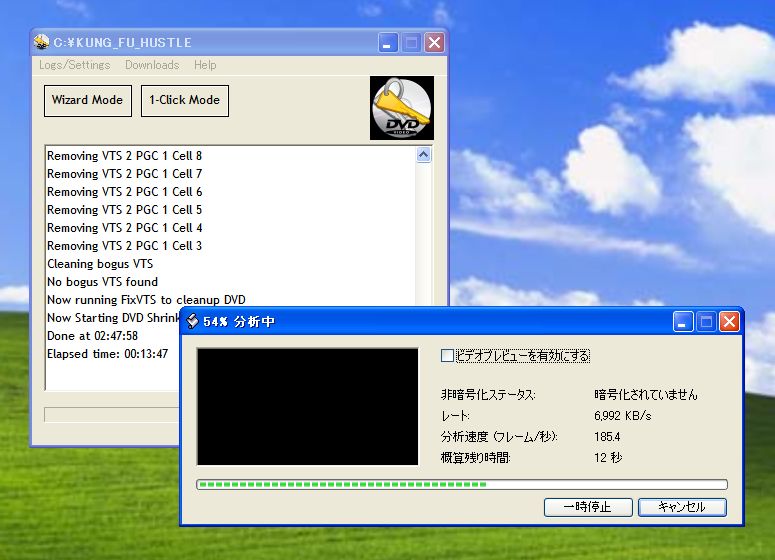Image resolution: width=775 pixels, height=560 pixels.
Task: Close the 分析中 analysis dialog
Action: click(729, 322)
